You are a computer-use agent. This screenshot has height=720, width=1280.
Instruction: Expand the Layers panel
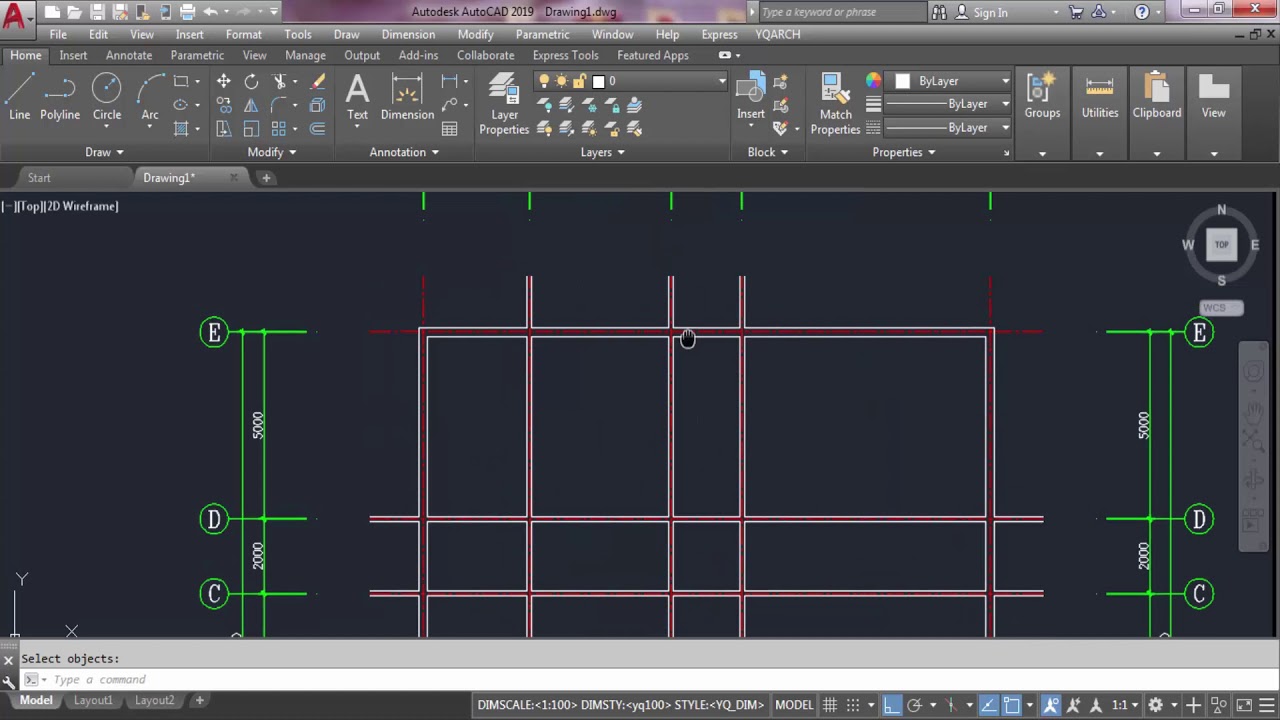(602, 152)
